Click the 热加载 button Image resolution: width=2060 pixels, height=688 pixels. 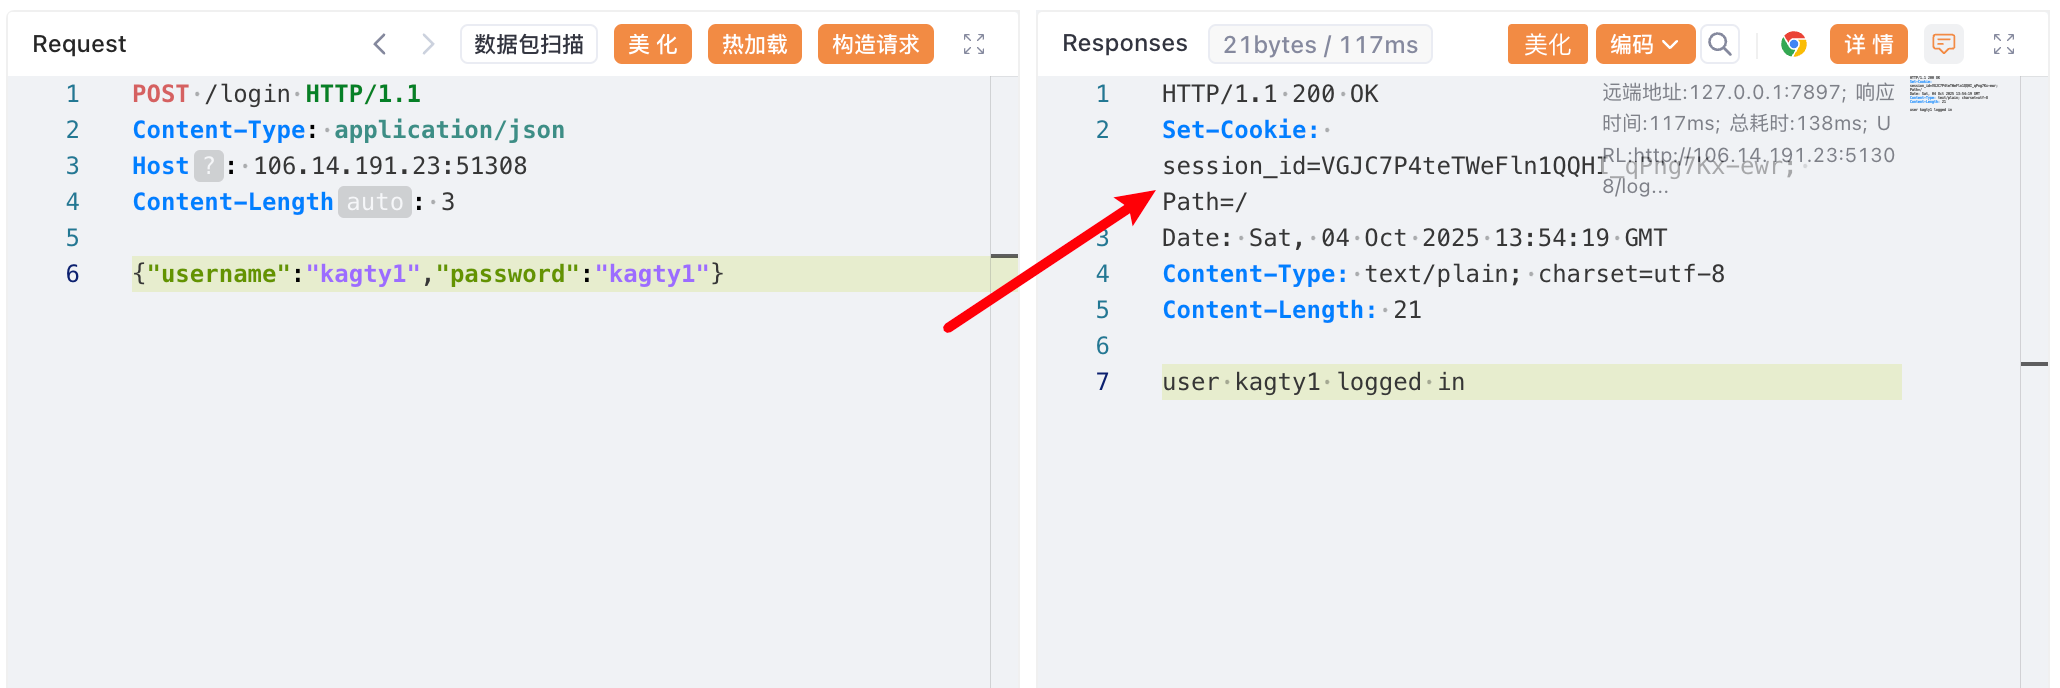tap(755, 44)
